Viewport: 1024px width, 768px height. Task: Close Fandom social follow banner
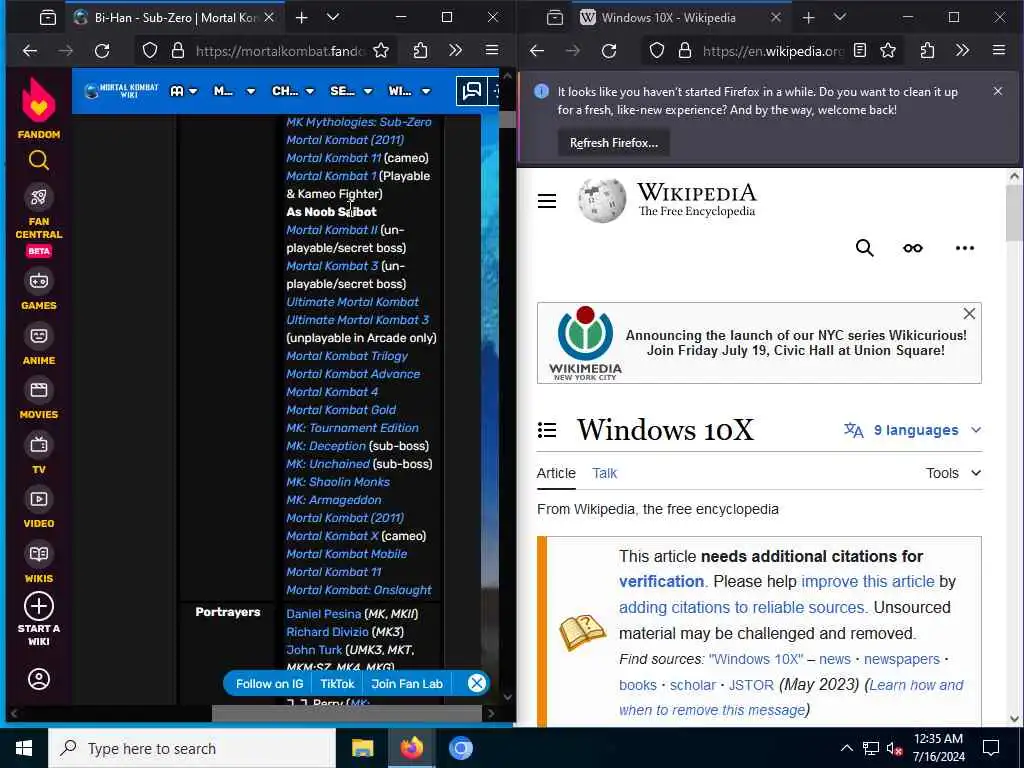[x=477, y=684]
